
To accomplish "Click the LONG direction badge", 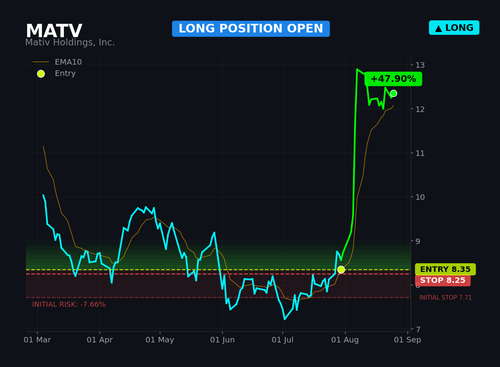I will click(x=454, y=28).
